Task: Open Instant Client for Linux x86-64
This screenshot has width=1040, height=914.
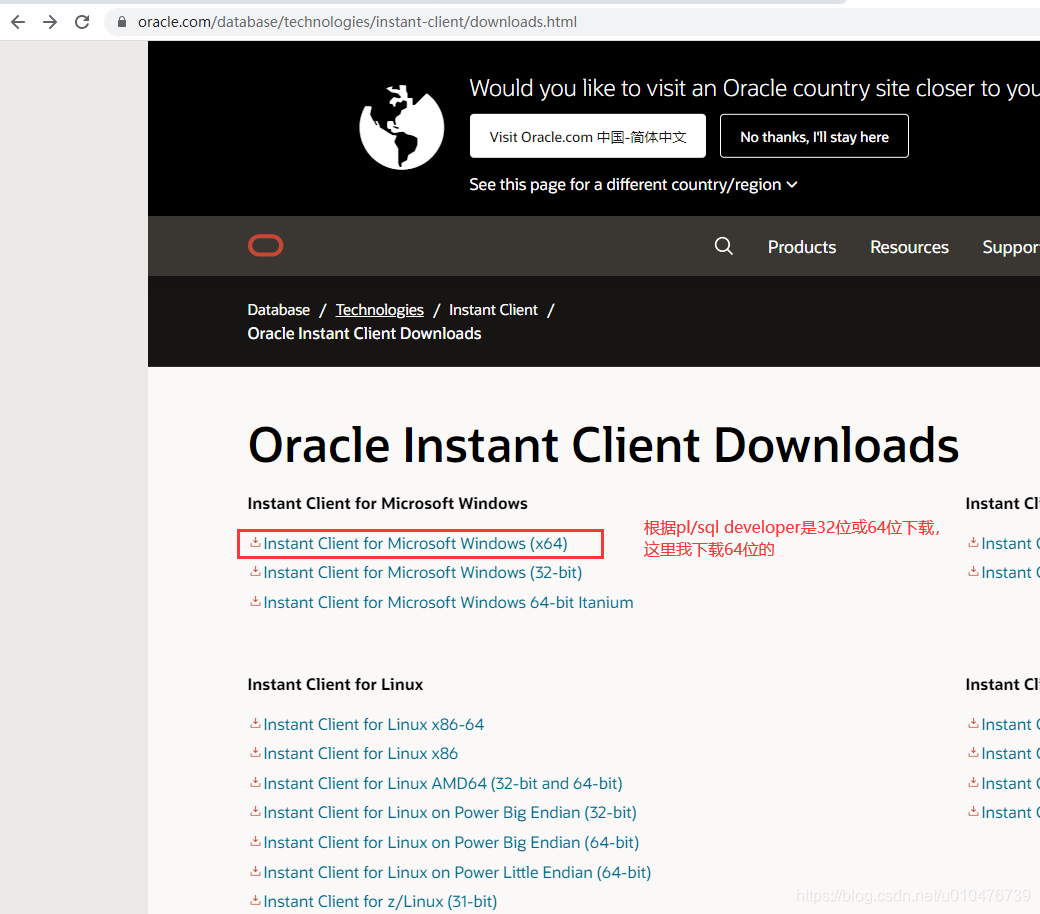Action: point(373,724)
